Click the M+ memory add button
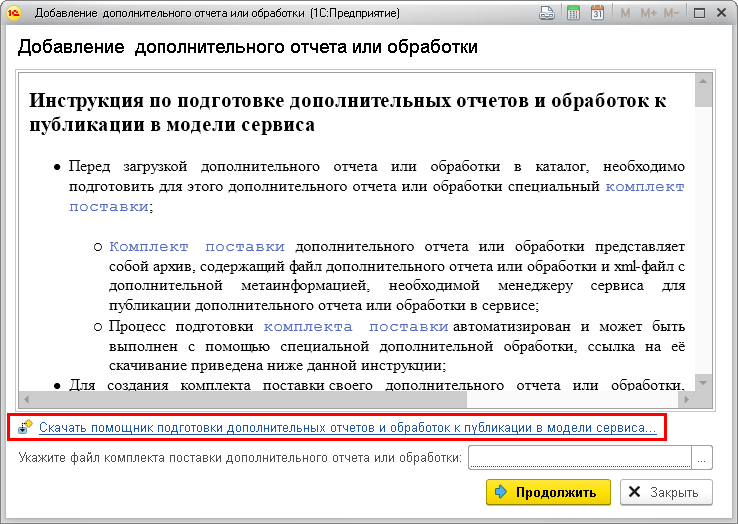 pos(647,14)
